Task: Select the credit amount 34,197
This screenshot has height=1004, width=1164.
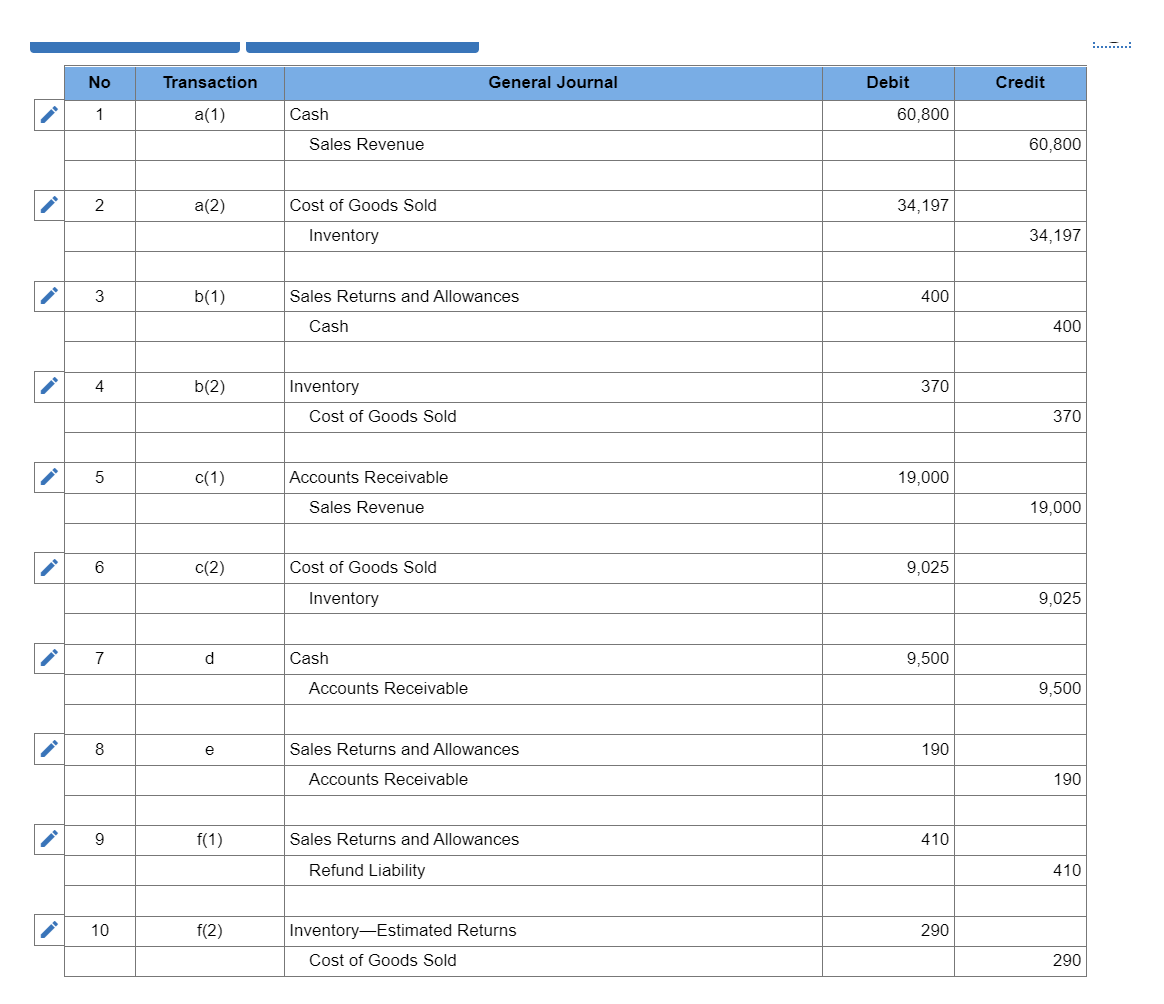Action: 1055,236
